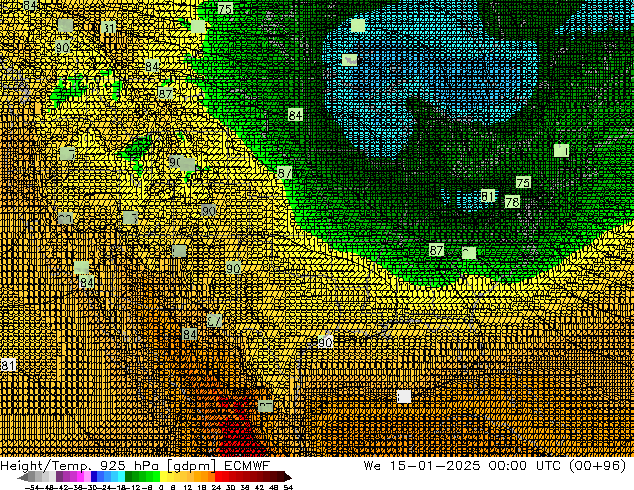
Task: Pick the dark blue swatch above -30
Action: (x=94, y=477)
